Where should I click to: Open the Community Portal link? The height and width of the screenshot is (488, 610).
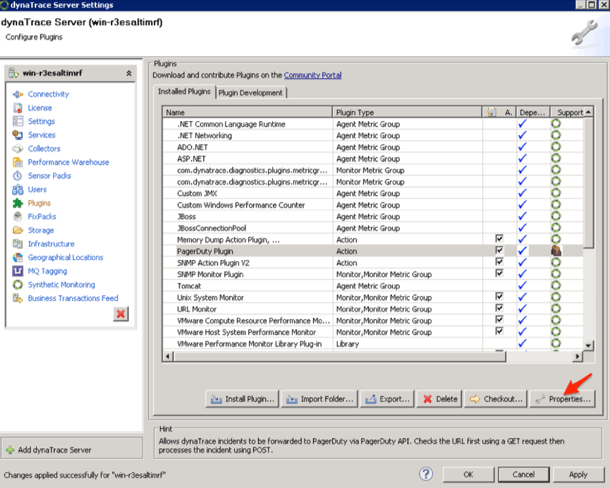[x=314, y=74]
